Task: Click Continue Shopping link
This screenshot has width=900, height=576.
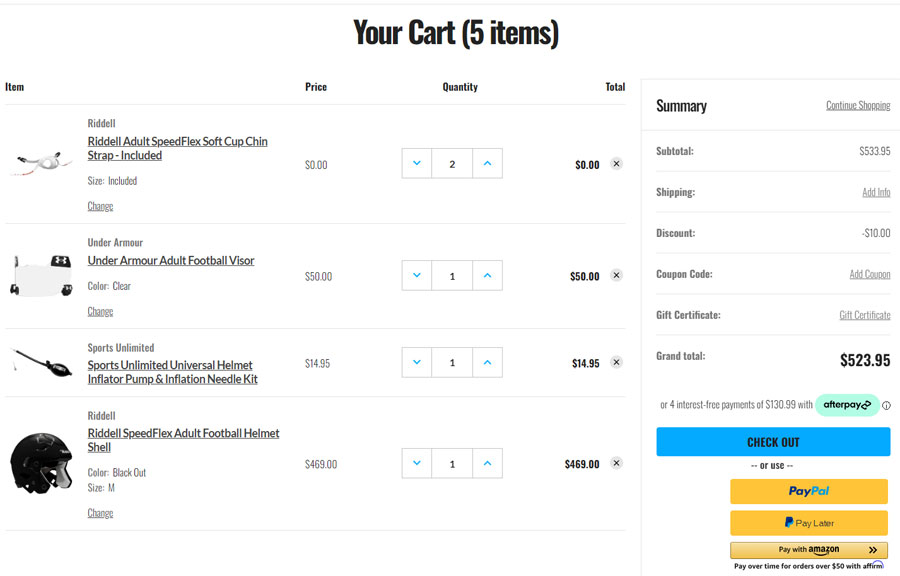Action: click(x=858, y=105)
